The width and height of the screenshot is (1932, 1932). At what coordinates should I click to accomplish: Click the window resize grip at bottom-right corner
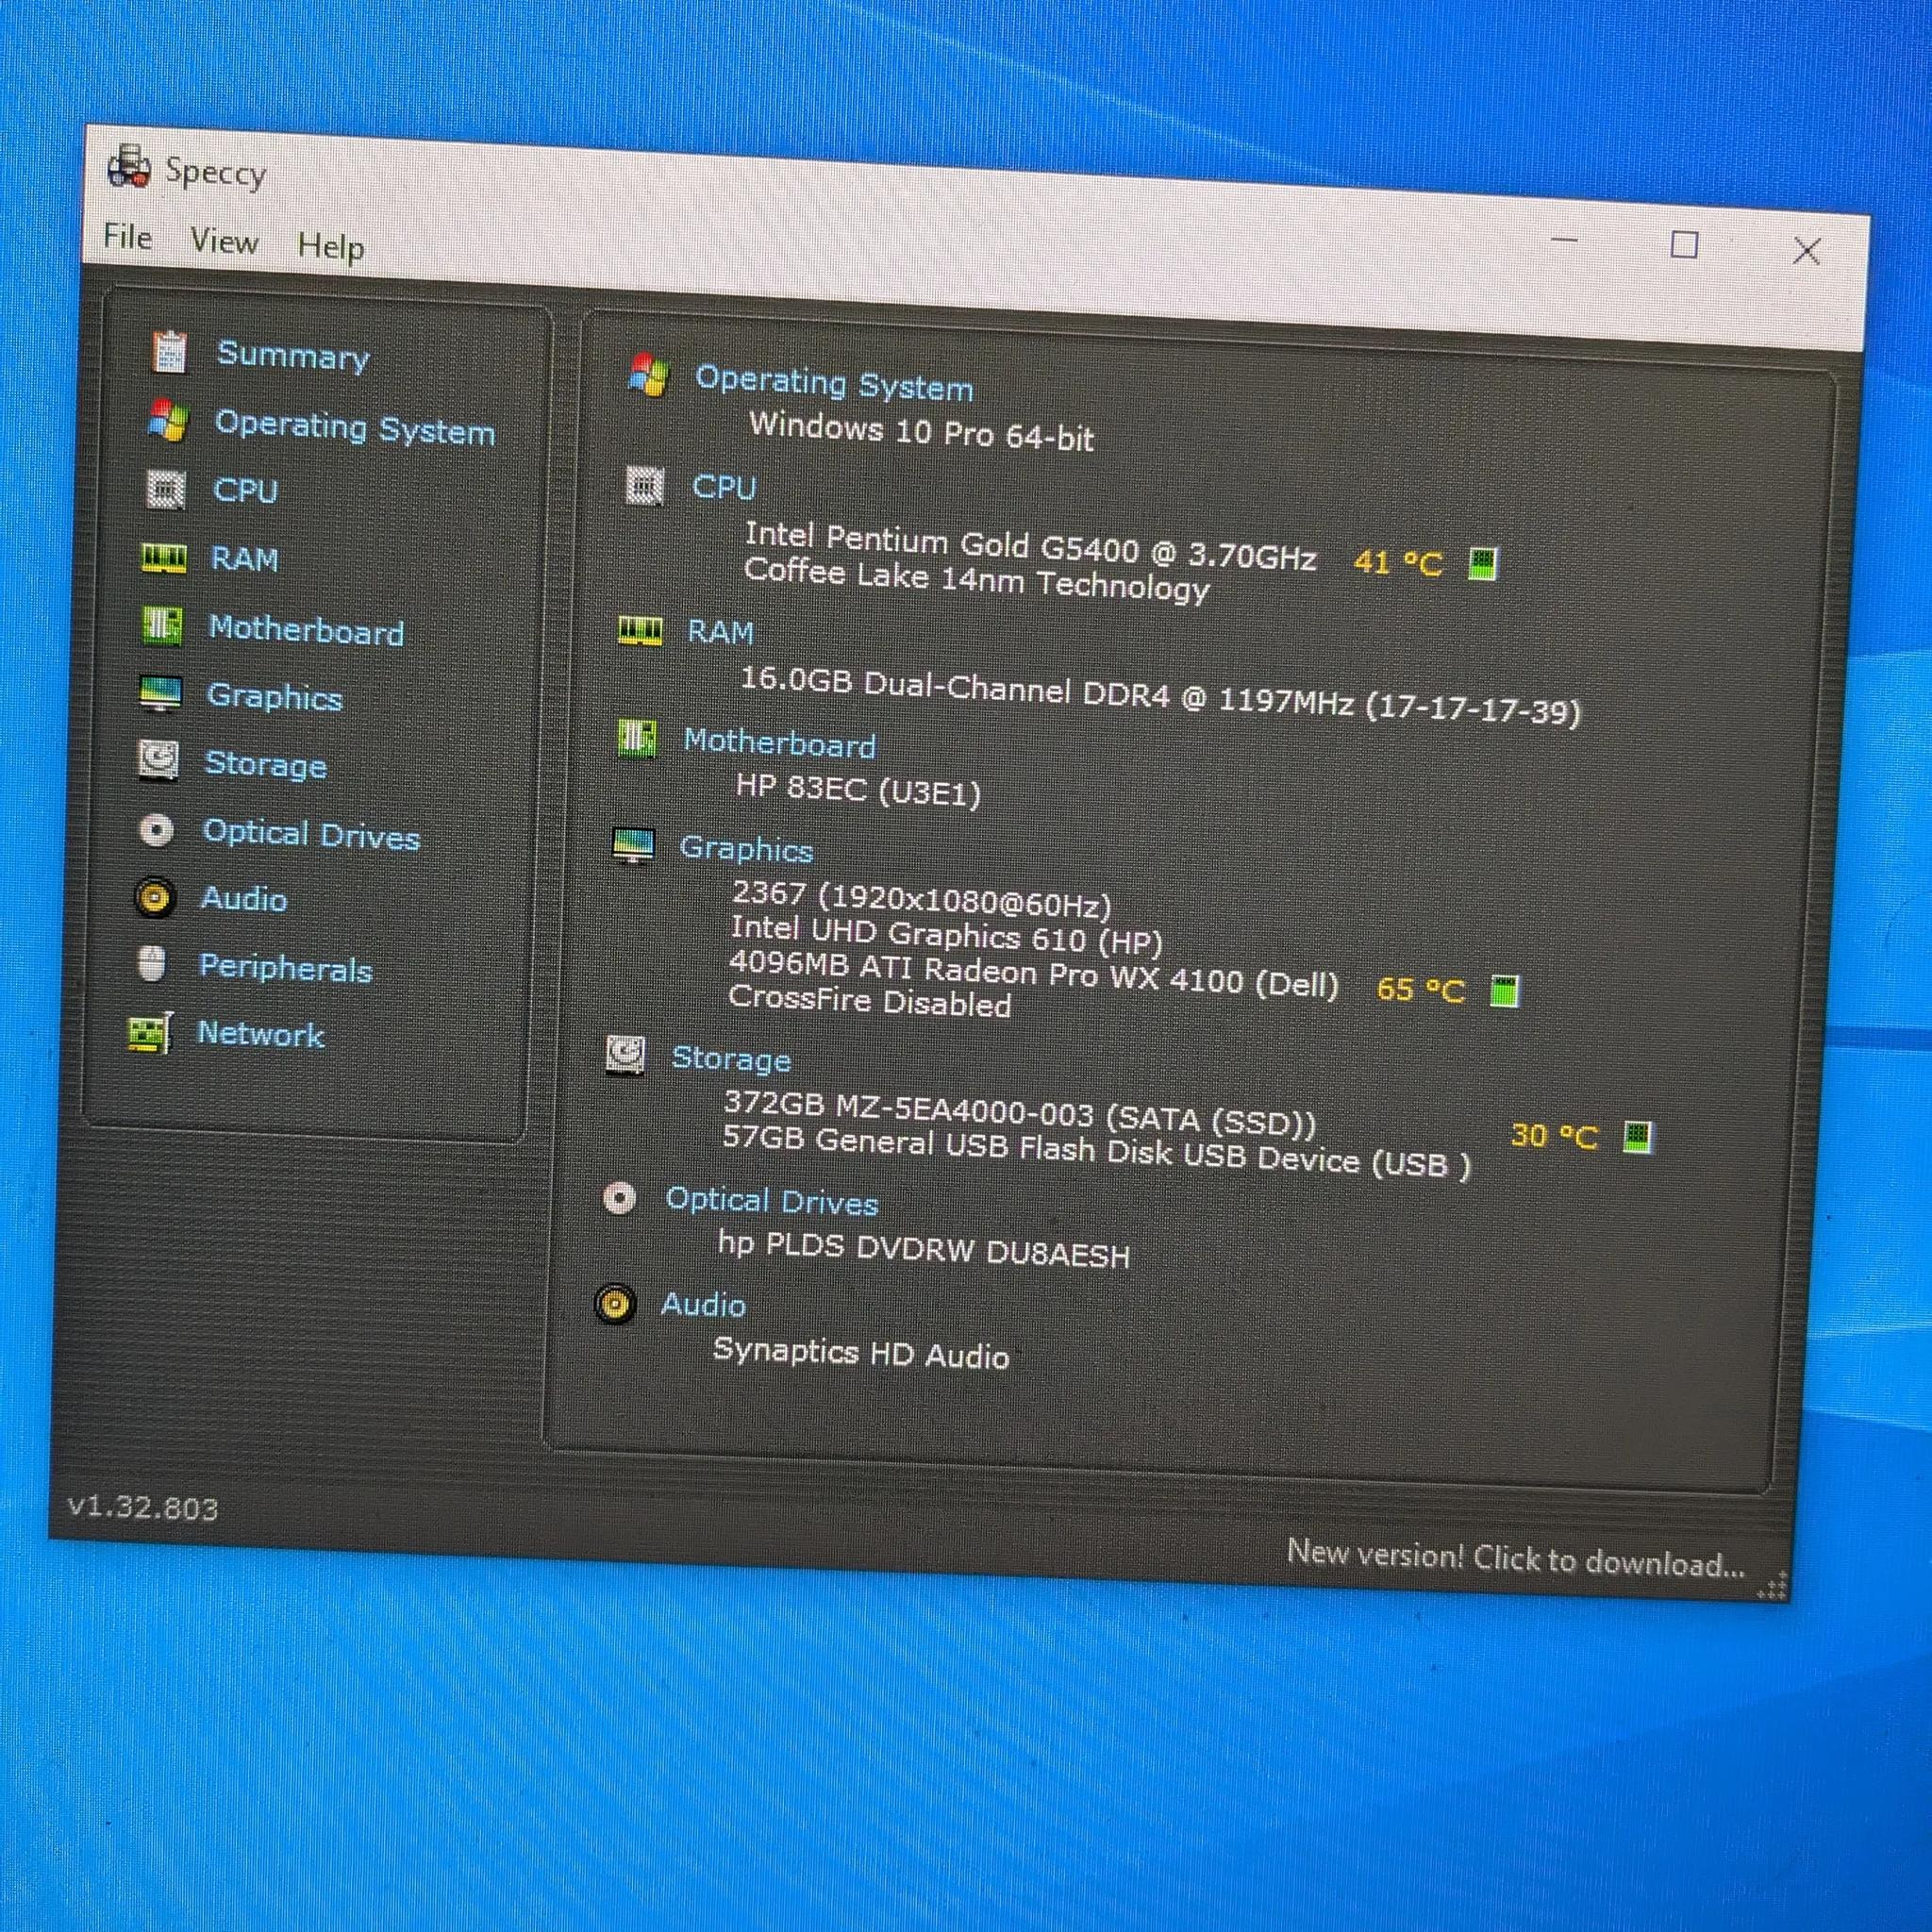pyautogui.click(x=1772, y=1587)
